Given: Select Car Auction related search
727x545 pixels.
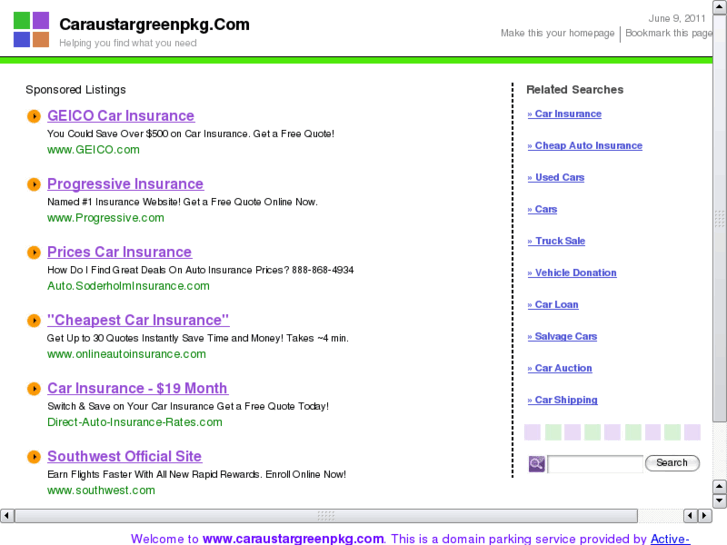Looking at the screenshot, I should tap(560, 368).
